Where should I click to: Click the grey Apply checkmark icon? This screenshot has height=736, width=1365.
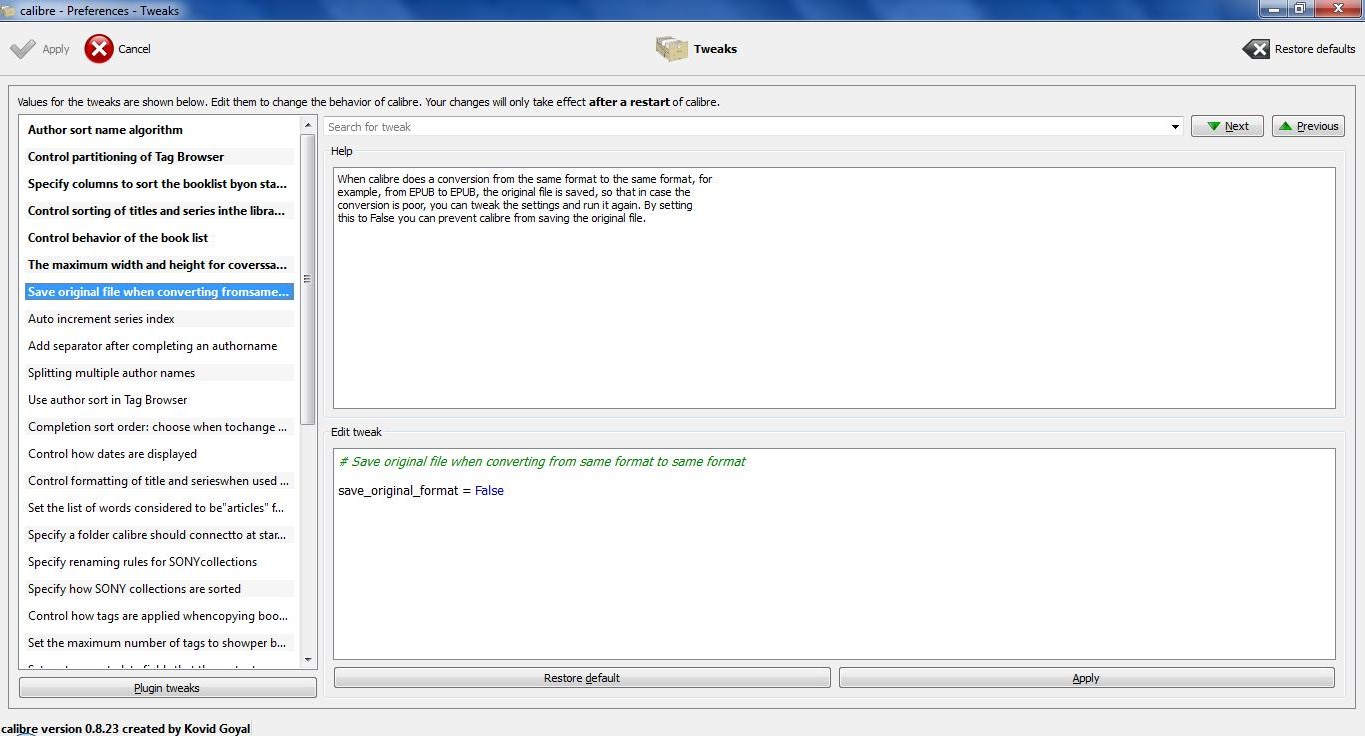[x=23, y=49]
